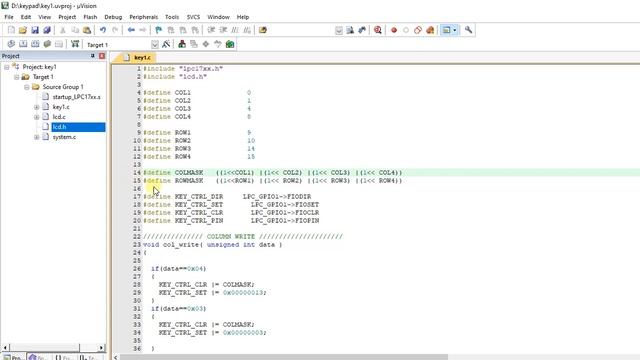Insert a bookmark with the flag icon

tap(159, 30)
